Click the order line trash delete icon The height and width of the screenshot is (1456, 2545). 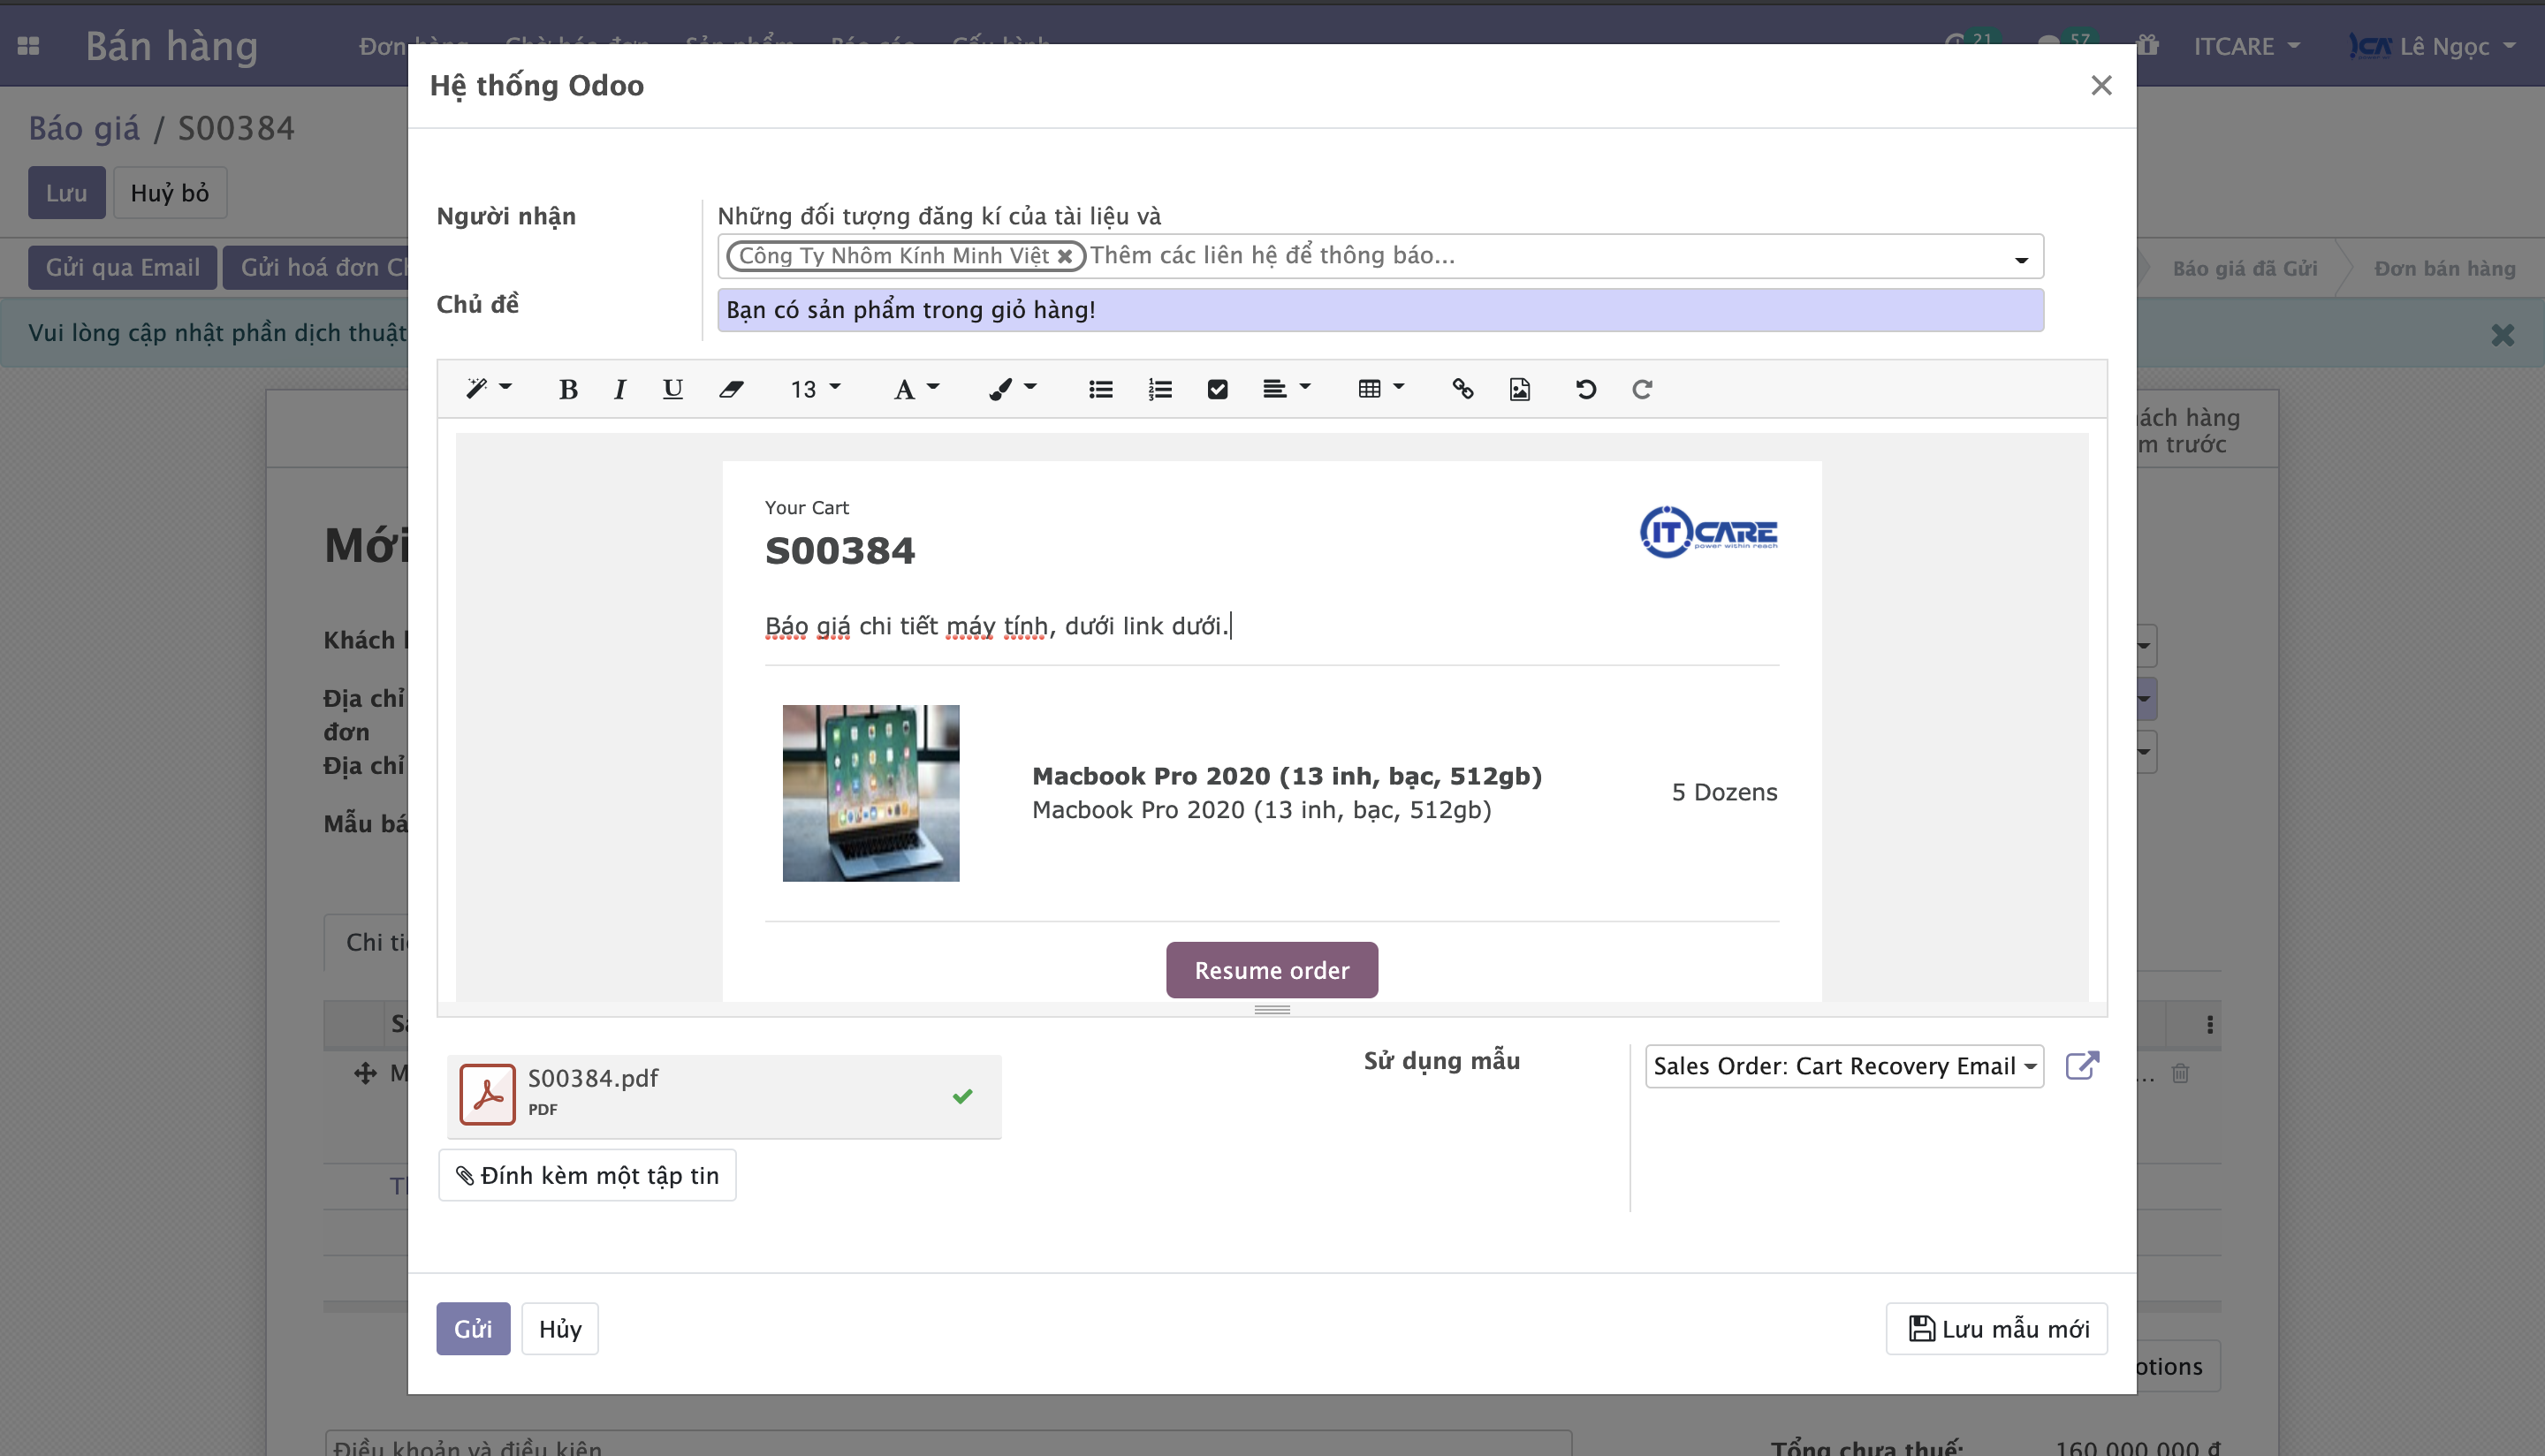(x=2181, y=1074)
